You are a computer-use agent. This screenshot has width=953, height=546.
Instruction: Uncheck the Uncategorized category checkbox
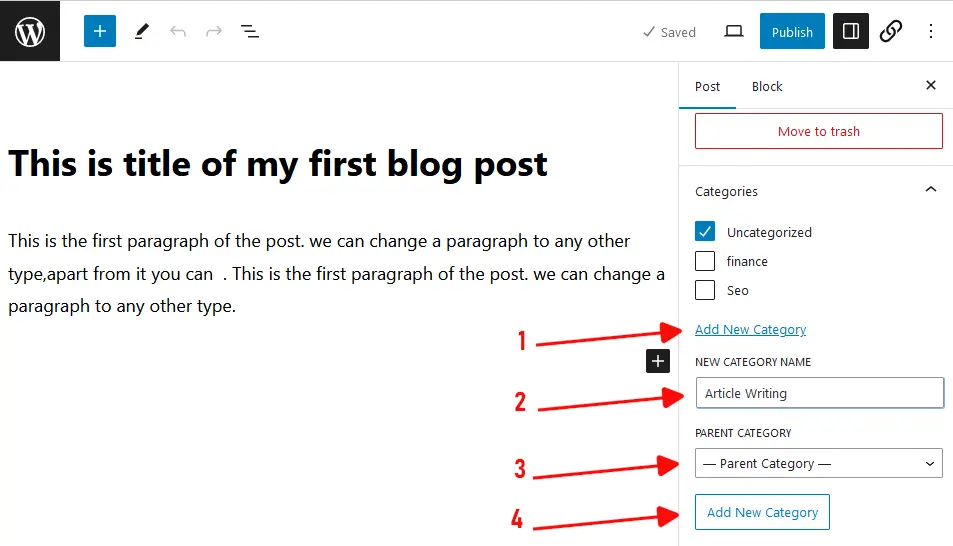click(705, 232)
